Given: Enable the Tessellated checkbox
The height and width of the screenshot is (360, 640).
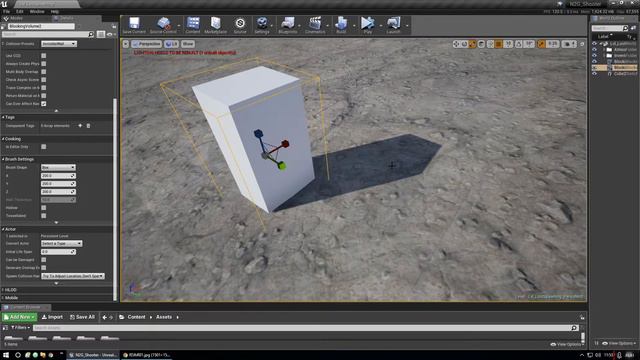Looking at the screenshot, I should [x=44, y=216].
